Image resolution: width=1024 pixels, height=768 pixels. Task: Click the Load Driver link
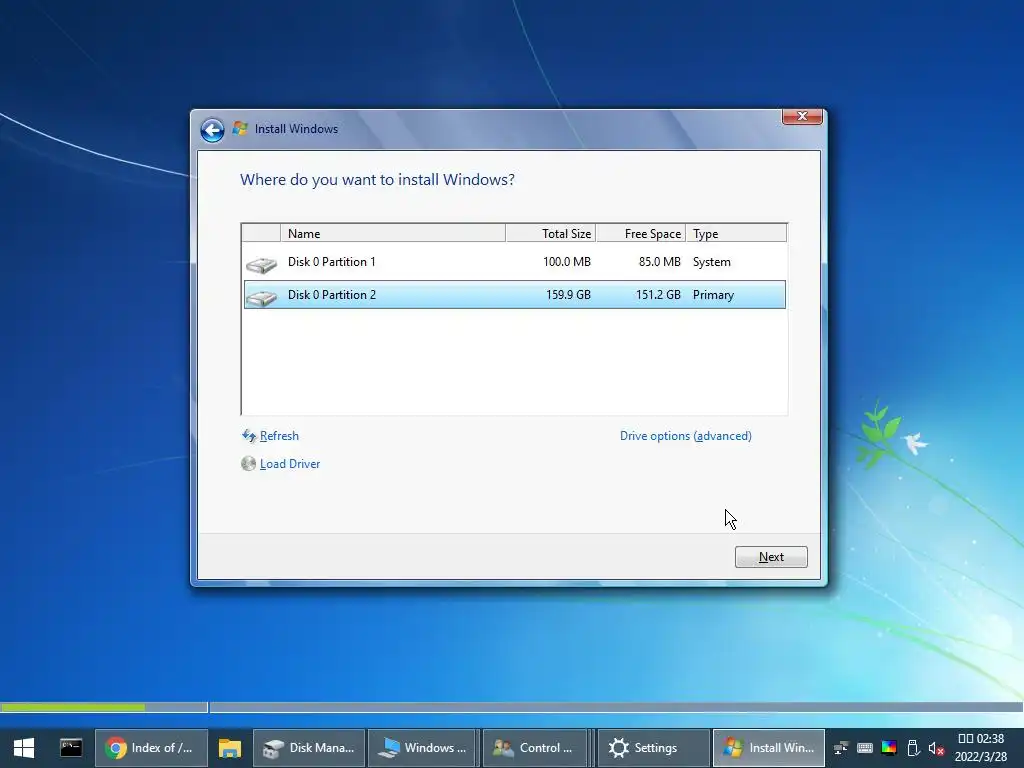click(x=290, y=464)
